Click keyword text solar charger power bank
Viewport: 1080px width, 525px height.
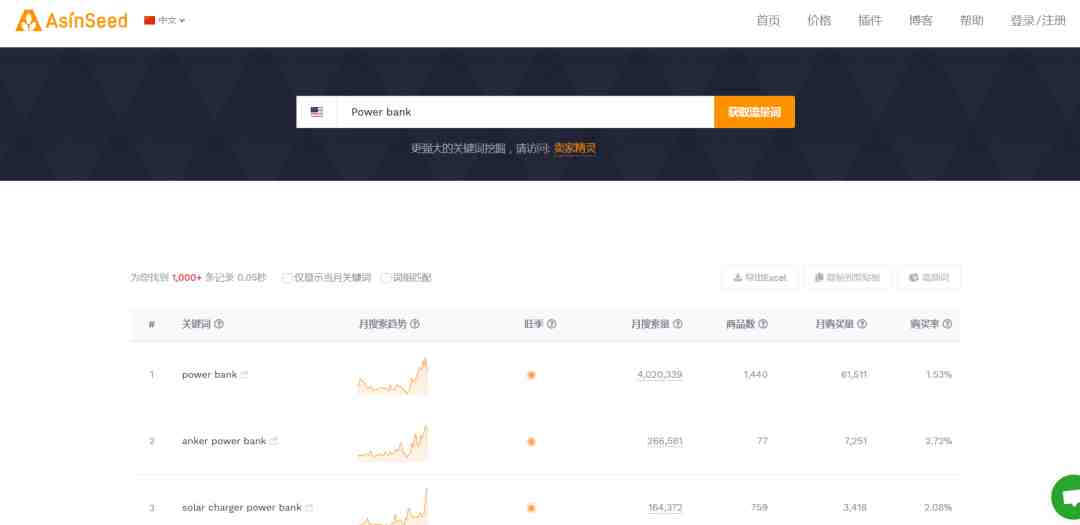(242, 508)
